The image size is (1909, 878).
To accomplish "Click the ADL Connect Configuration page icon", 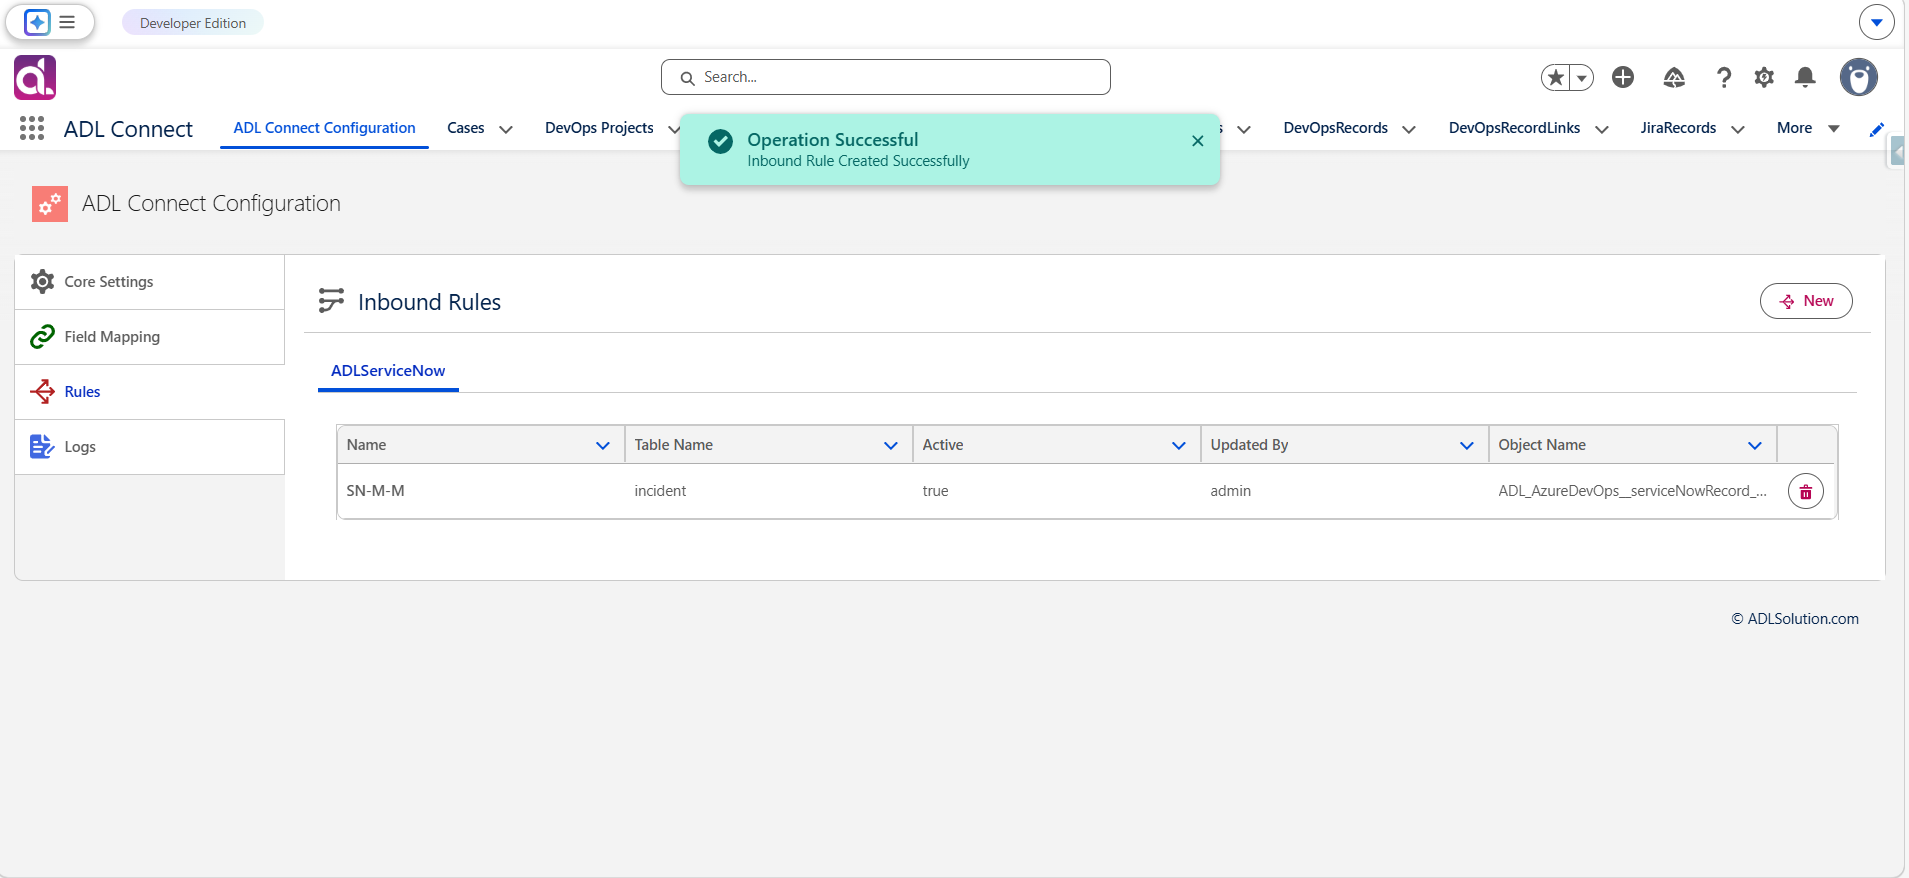I will tap(50, 204).
